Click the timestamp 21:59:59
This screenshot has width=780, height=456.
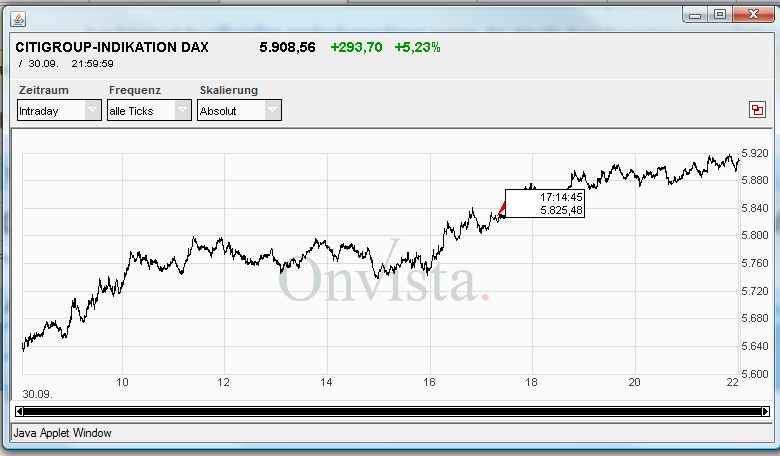93,64
